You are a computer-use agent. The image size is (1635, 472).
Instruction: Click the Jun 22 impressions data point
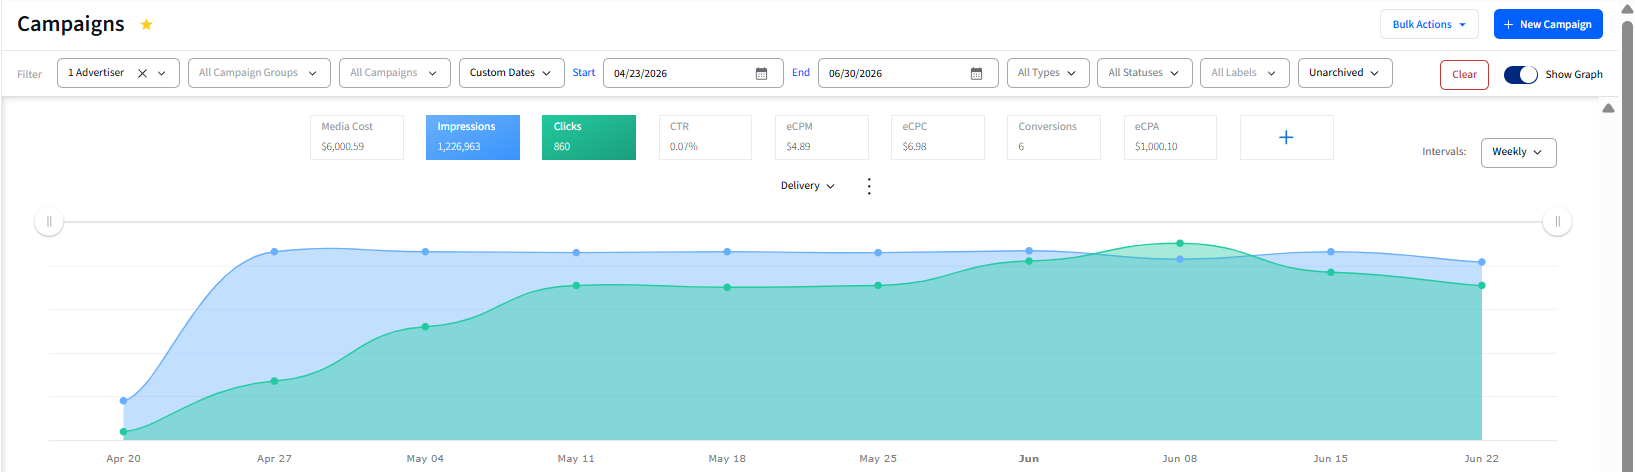1482,262
